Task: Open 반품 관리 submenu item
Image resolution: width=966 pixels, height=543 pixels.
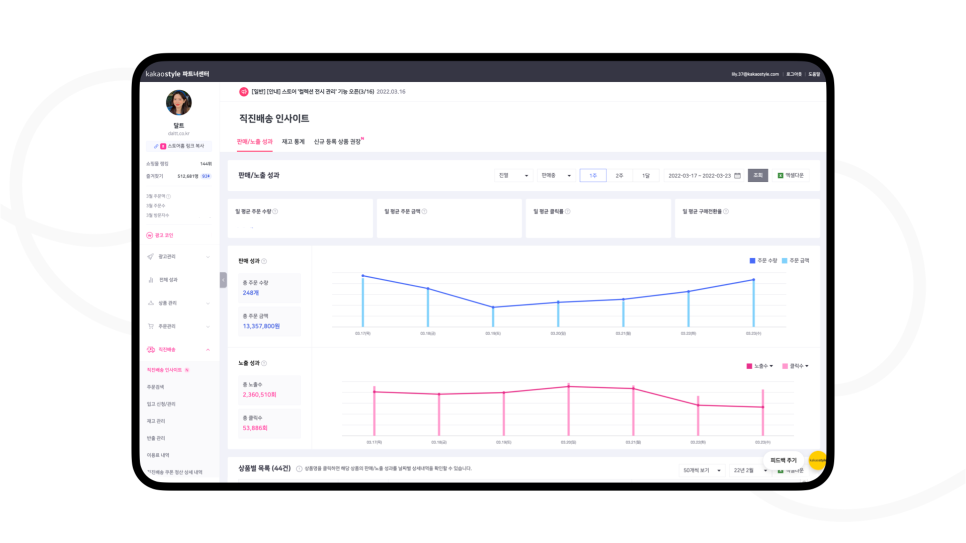Action: tap(156, 438)
